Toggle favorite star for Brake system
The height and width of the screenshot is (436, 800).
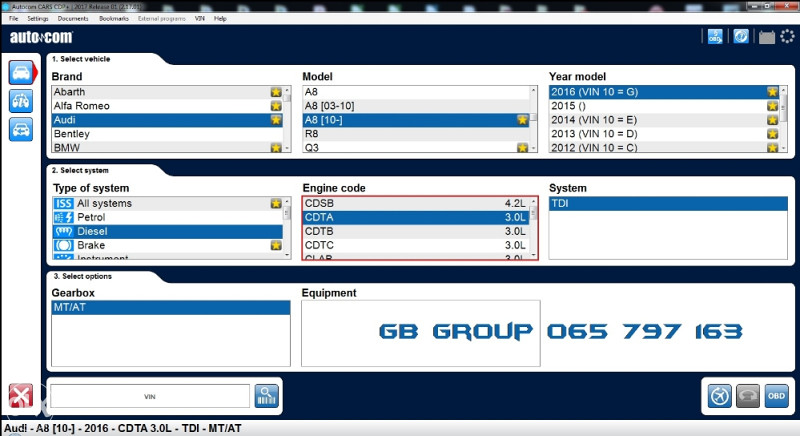coord(276,245)
